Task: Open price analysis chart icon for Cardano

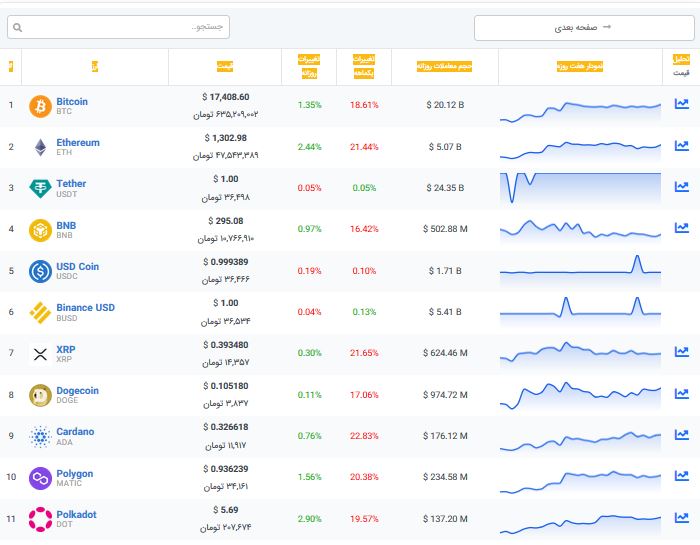Action: tap(681, 434)
